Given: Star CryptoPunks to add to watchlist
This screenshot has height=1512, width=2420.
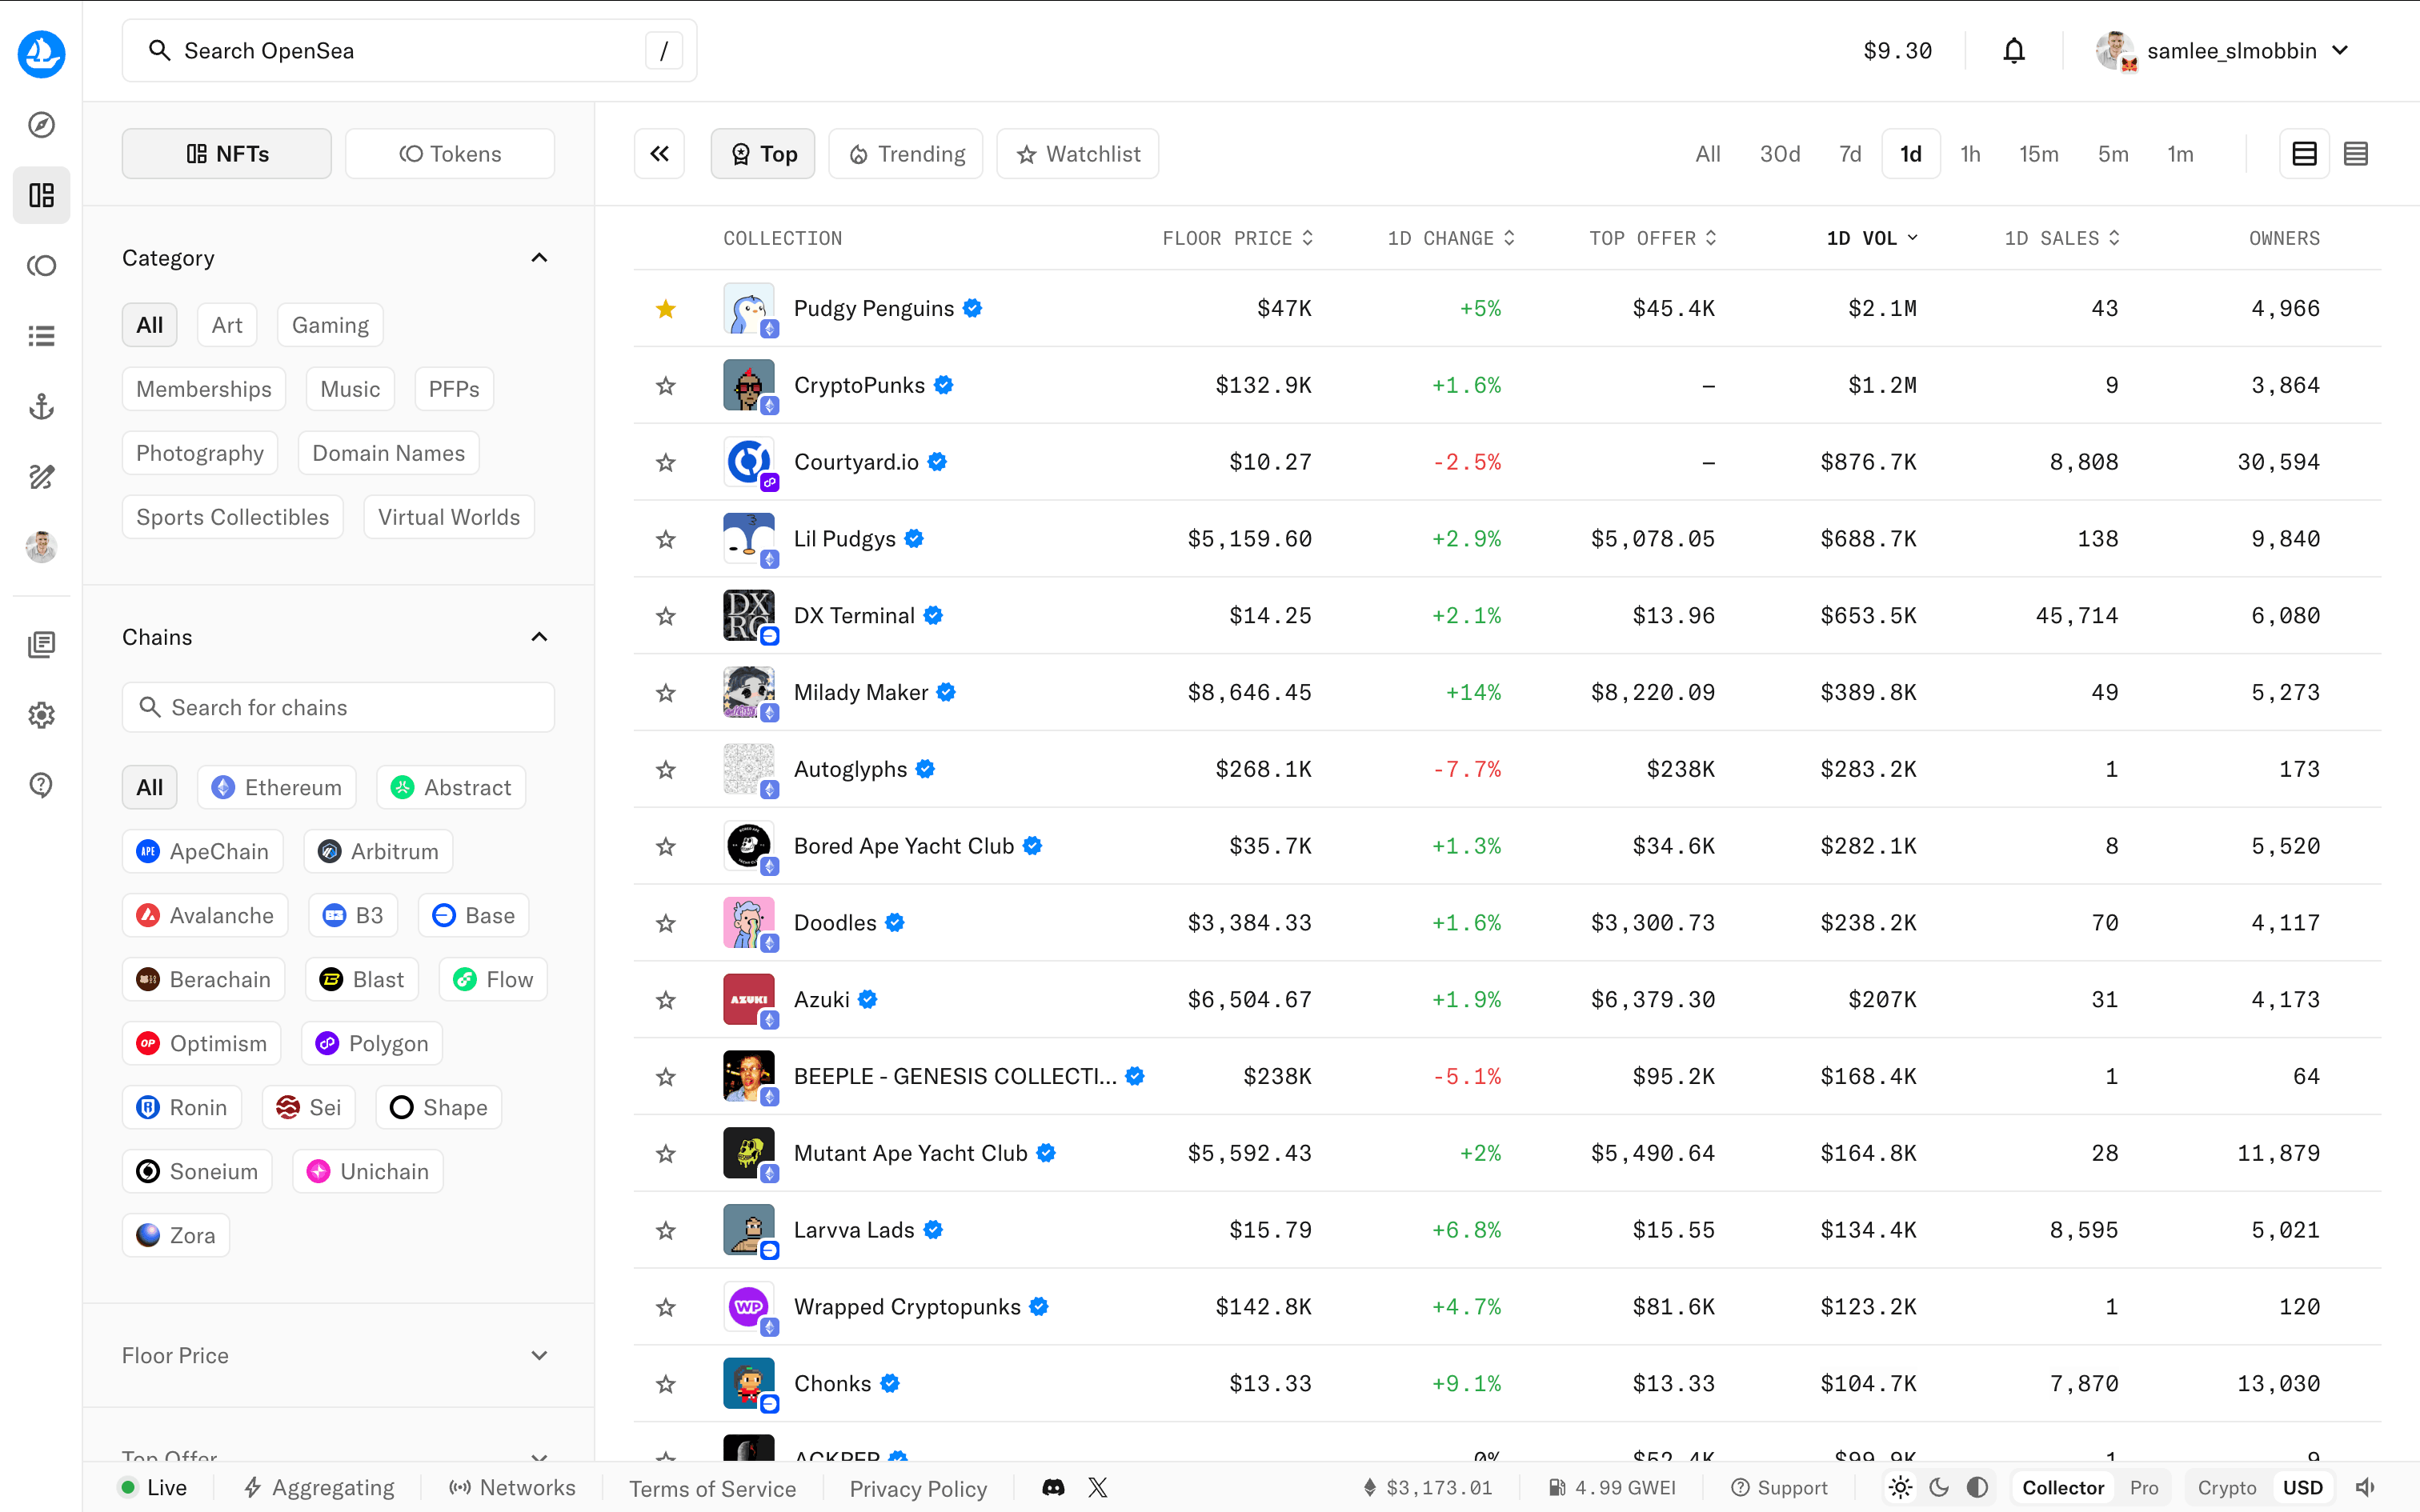Looking at the screenshot, I should click(x=666, y=386).
